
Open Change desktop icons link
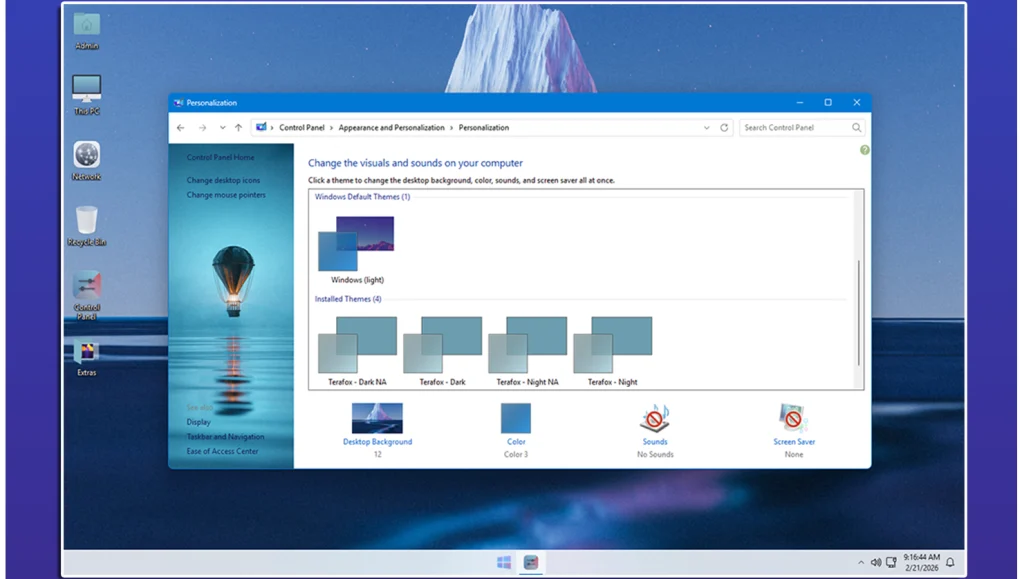pyautogui.click(x=223, y=181)
